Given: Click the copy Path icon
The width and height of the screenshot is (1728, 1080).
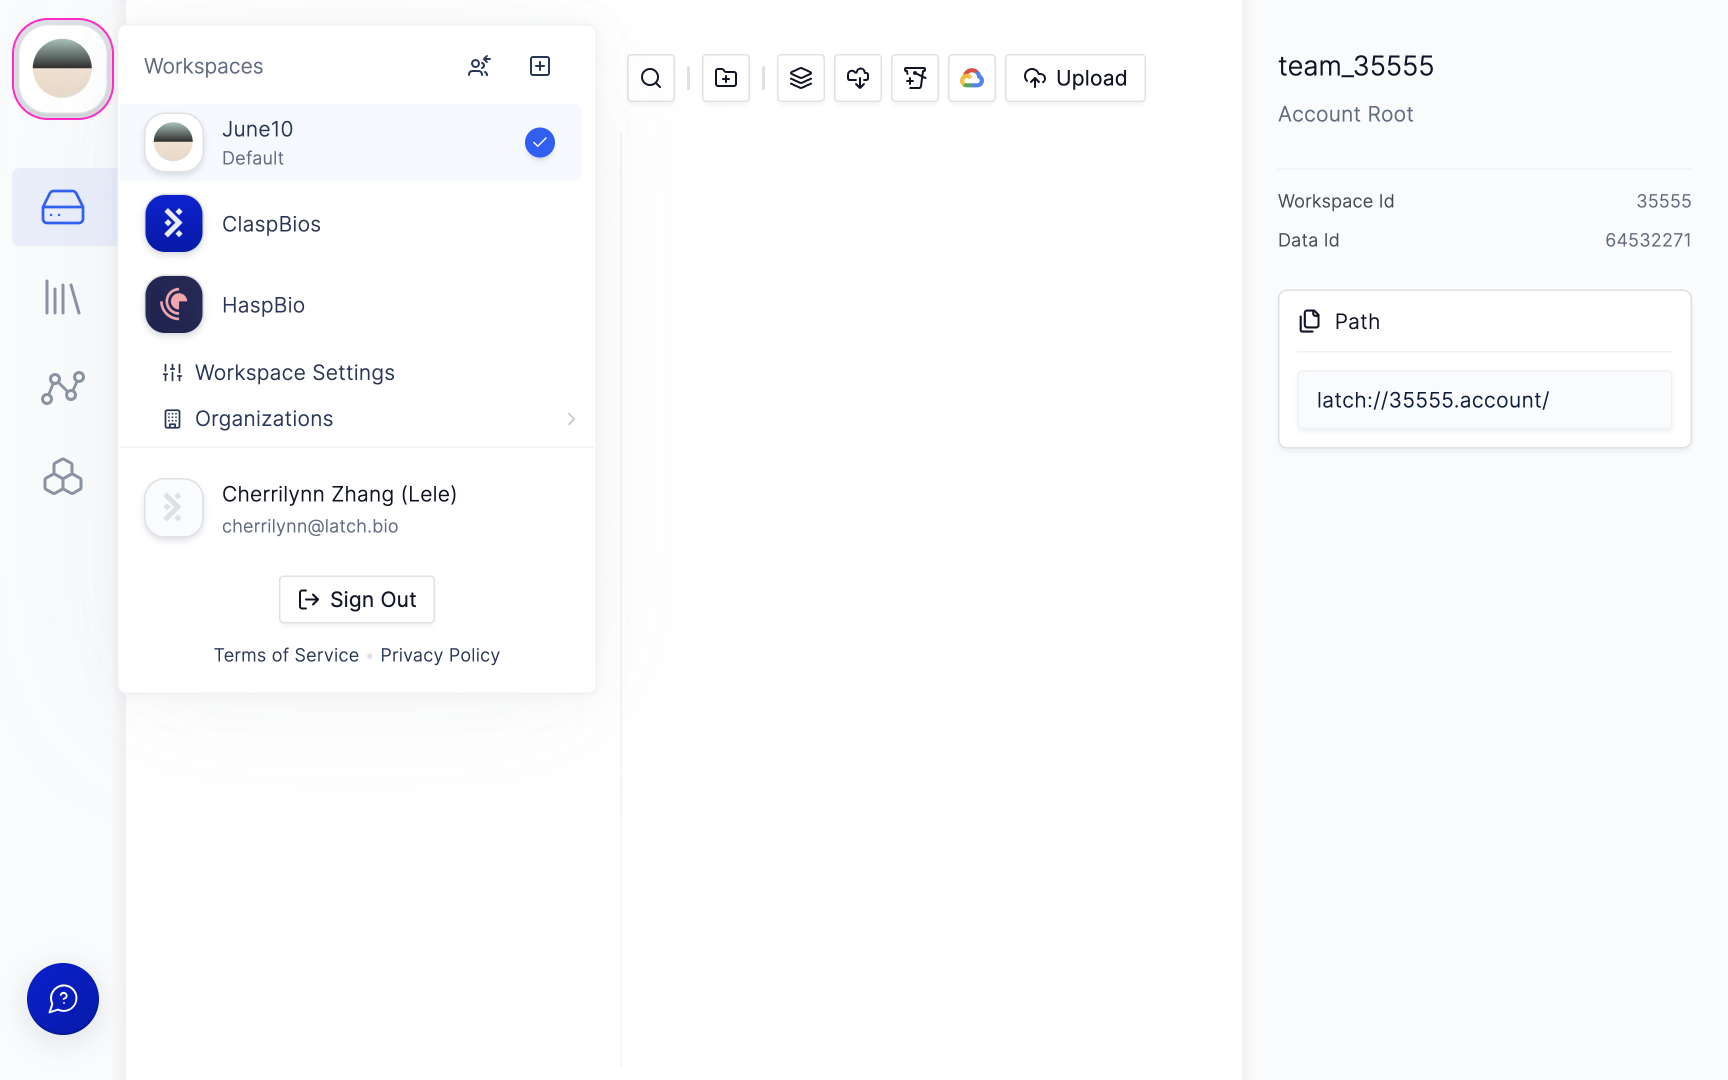Looking at the screenshot, I should pos(1310,321).
